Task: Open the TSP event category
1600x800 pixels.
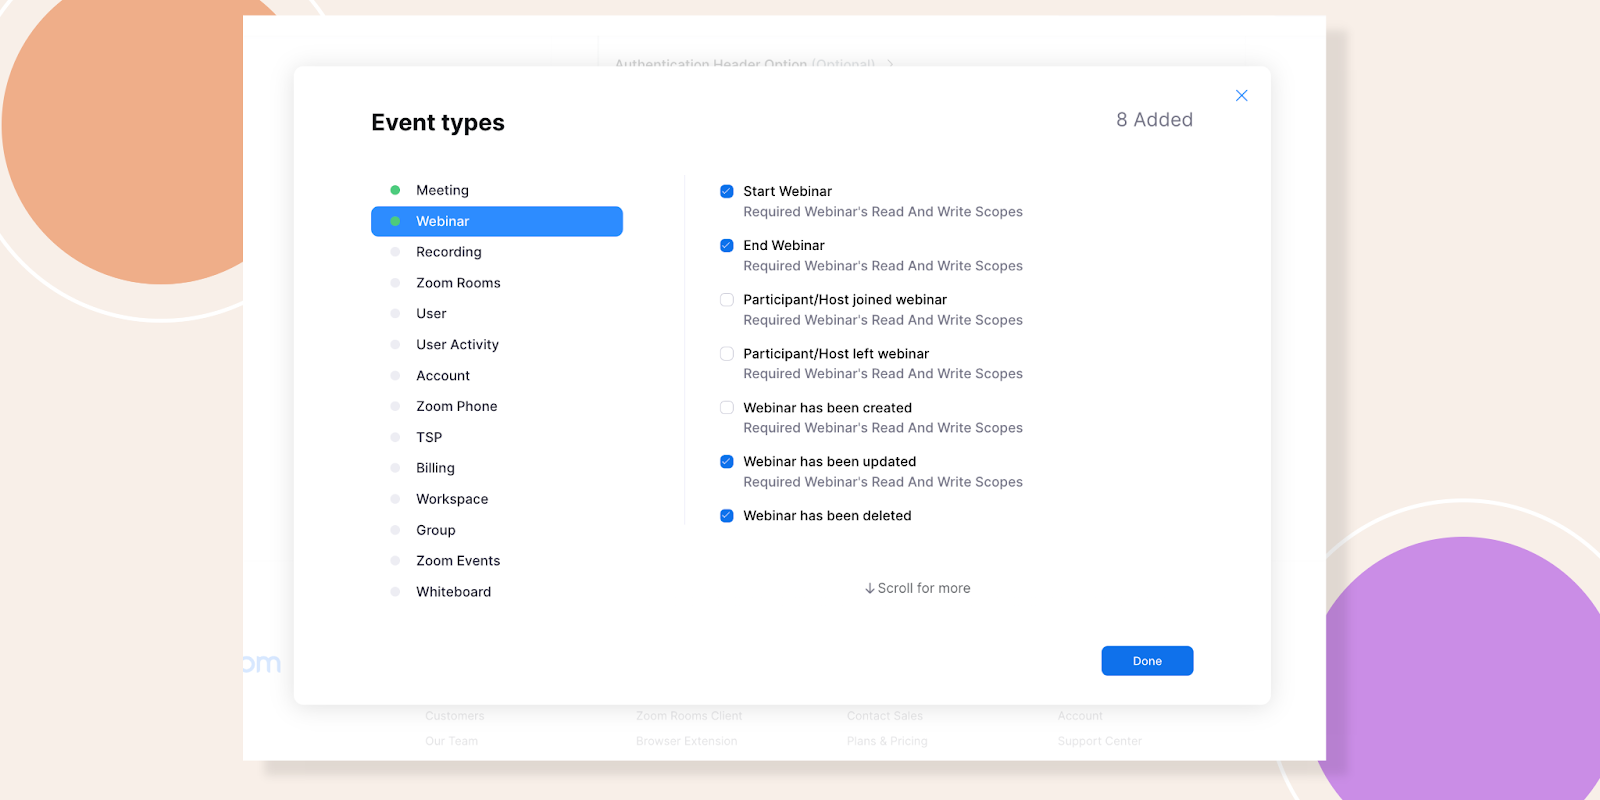Action: pos(497,437)
